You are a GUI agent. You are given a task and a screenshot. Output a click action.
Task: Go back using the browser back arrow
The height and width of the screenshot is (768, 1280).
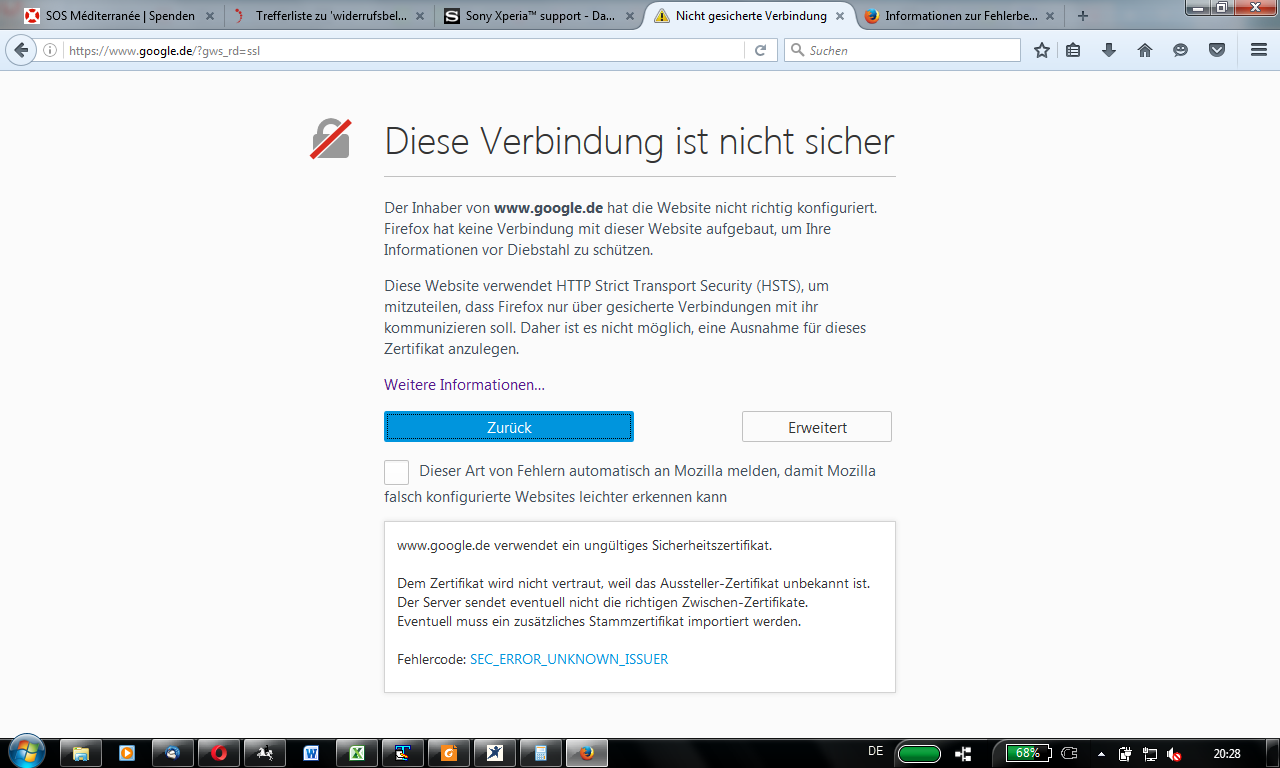[22, 50]
